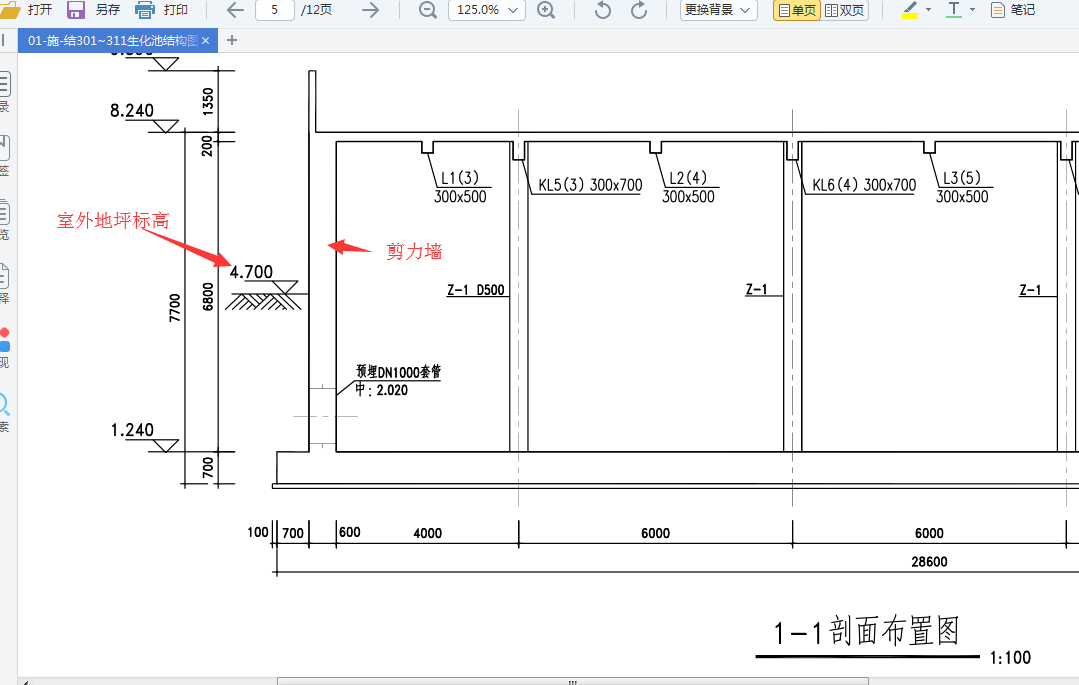The height and width of the screenshot is (685, 1079).
Task: Select the yellow highlighter tool
Action: pyautogui.click(x=910, y=10)
